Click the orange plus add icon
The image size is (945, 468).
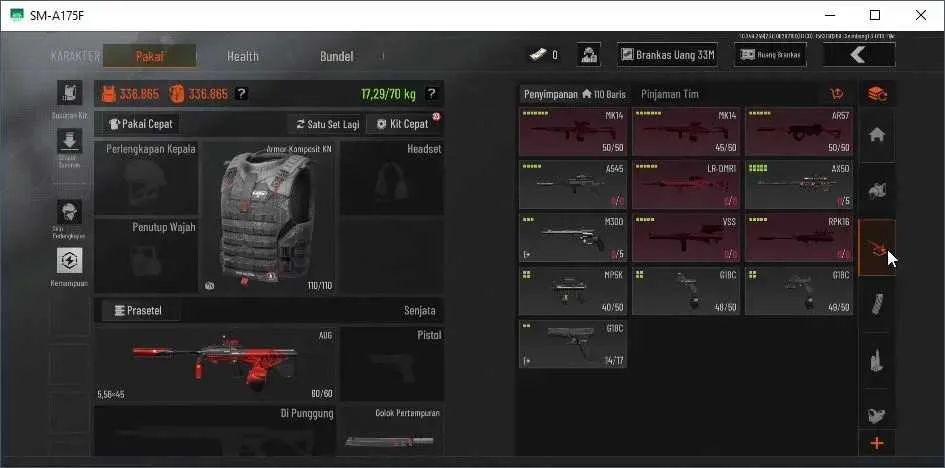pyautogui.click(x=877, y=443)
